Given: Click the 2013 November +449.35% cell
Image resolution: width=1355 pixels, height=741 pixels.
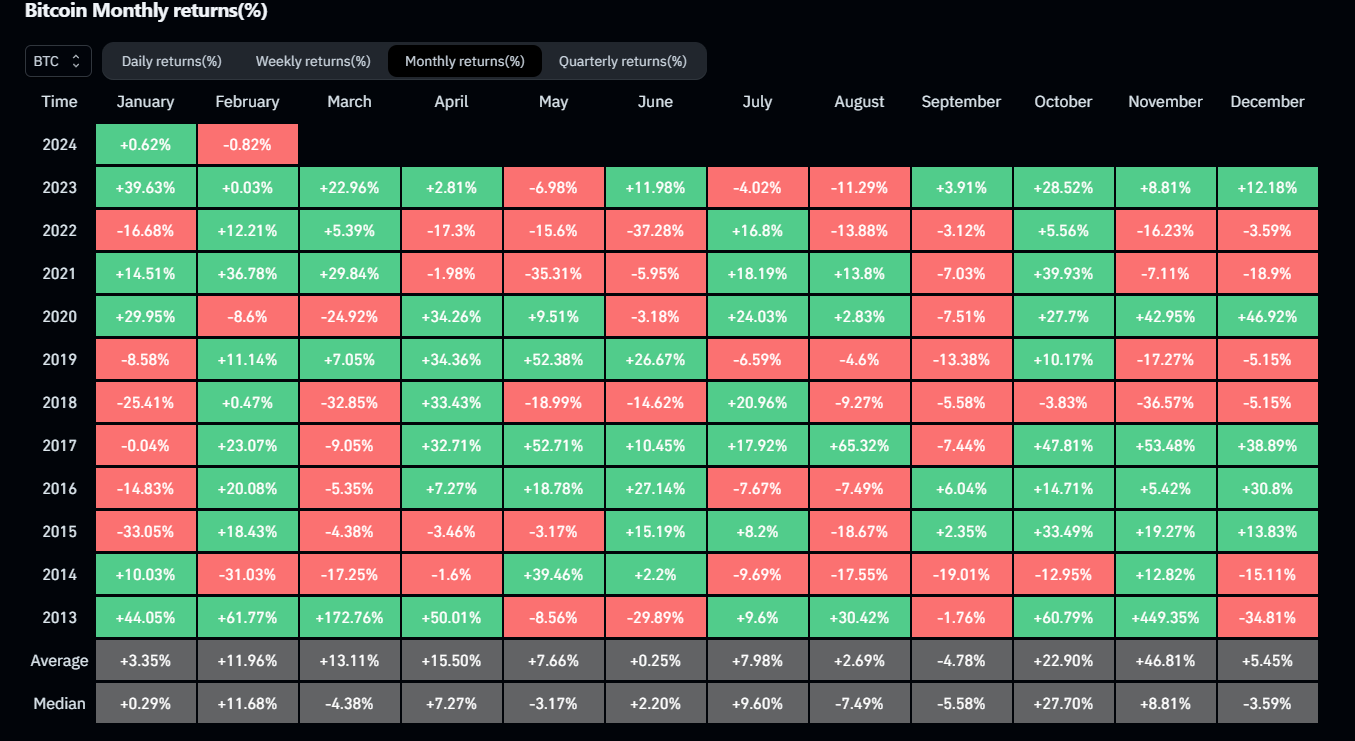Looking at the screenshot, I should tap(1165, 617).
